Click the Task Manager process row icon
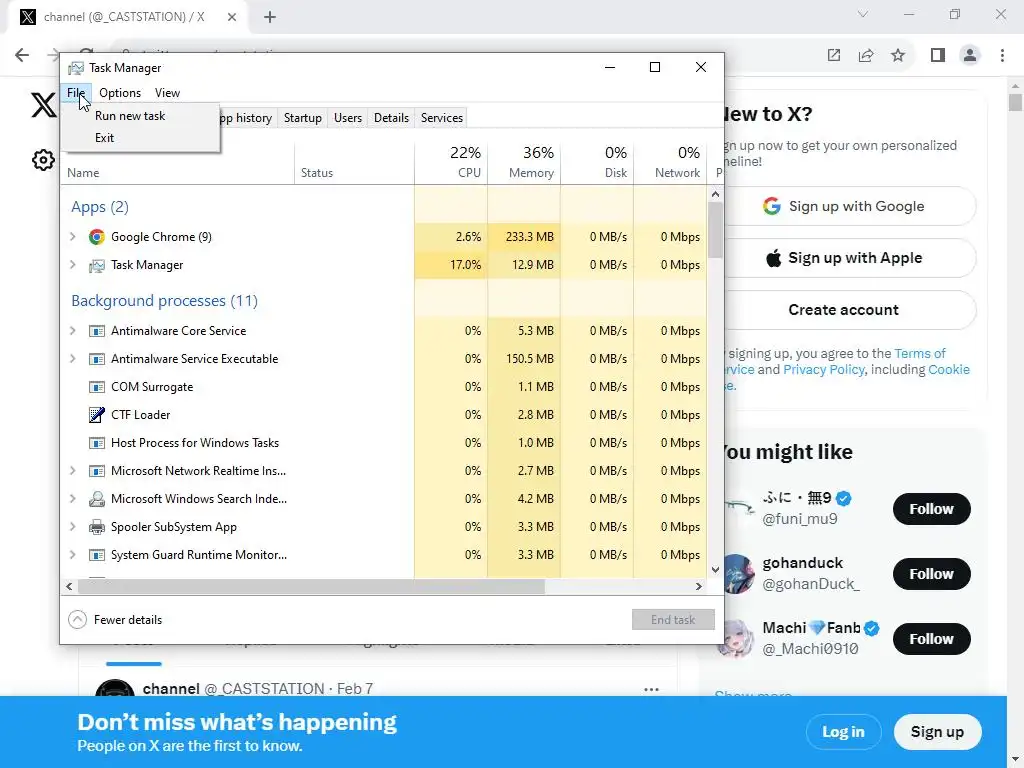 click(x=97, y=265)
